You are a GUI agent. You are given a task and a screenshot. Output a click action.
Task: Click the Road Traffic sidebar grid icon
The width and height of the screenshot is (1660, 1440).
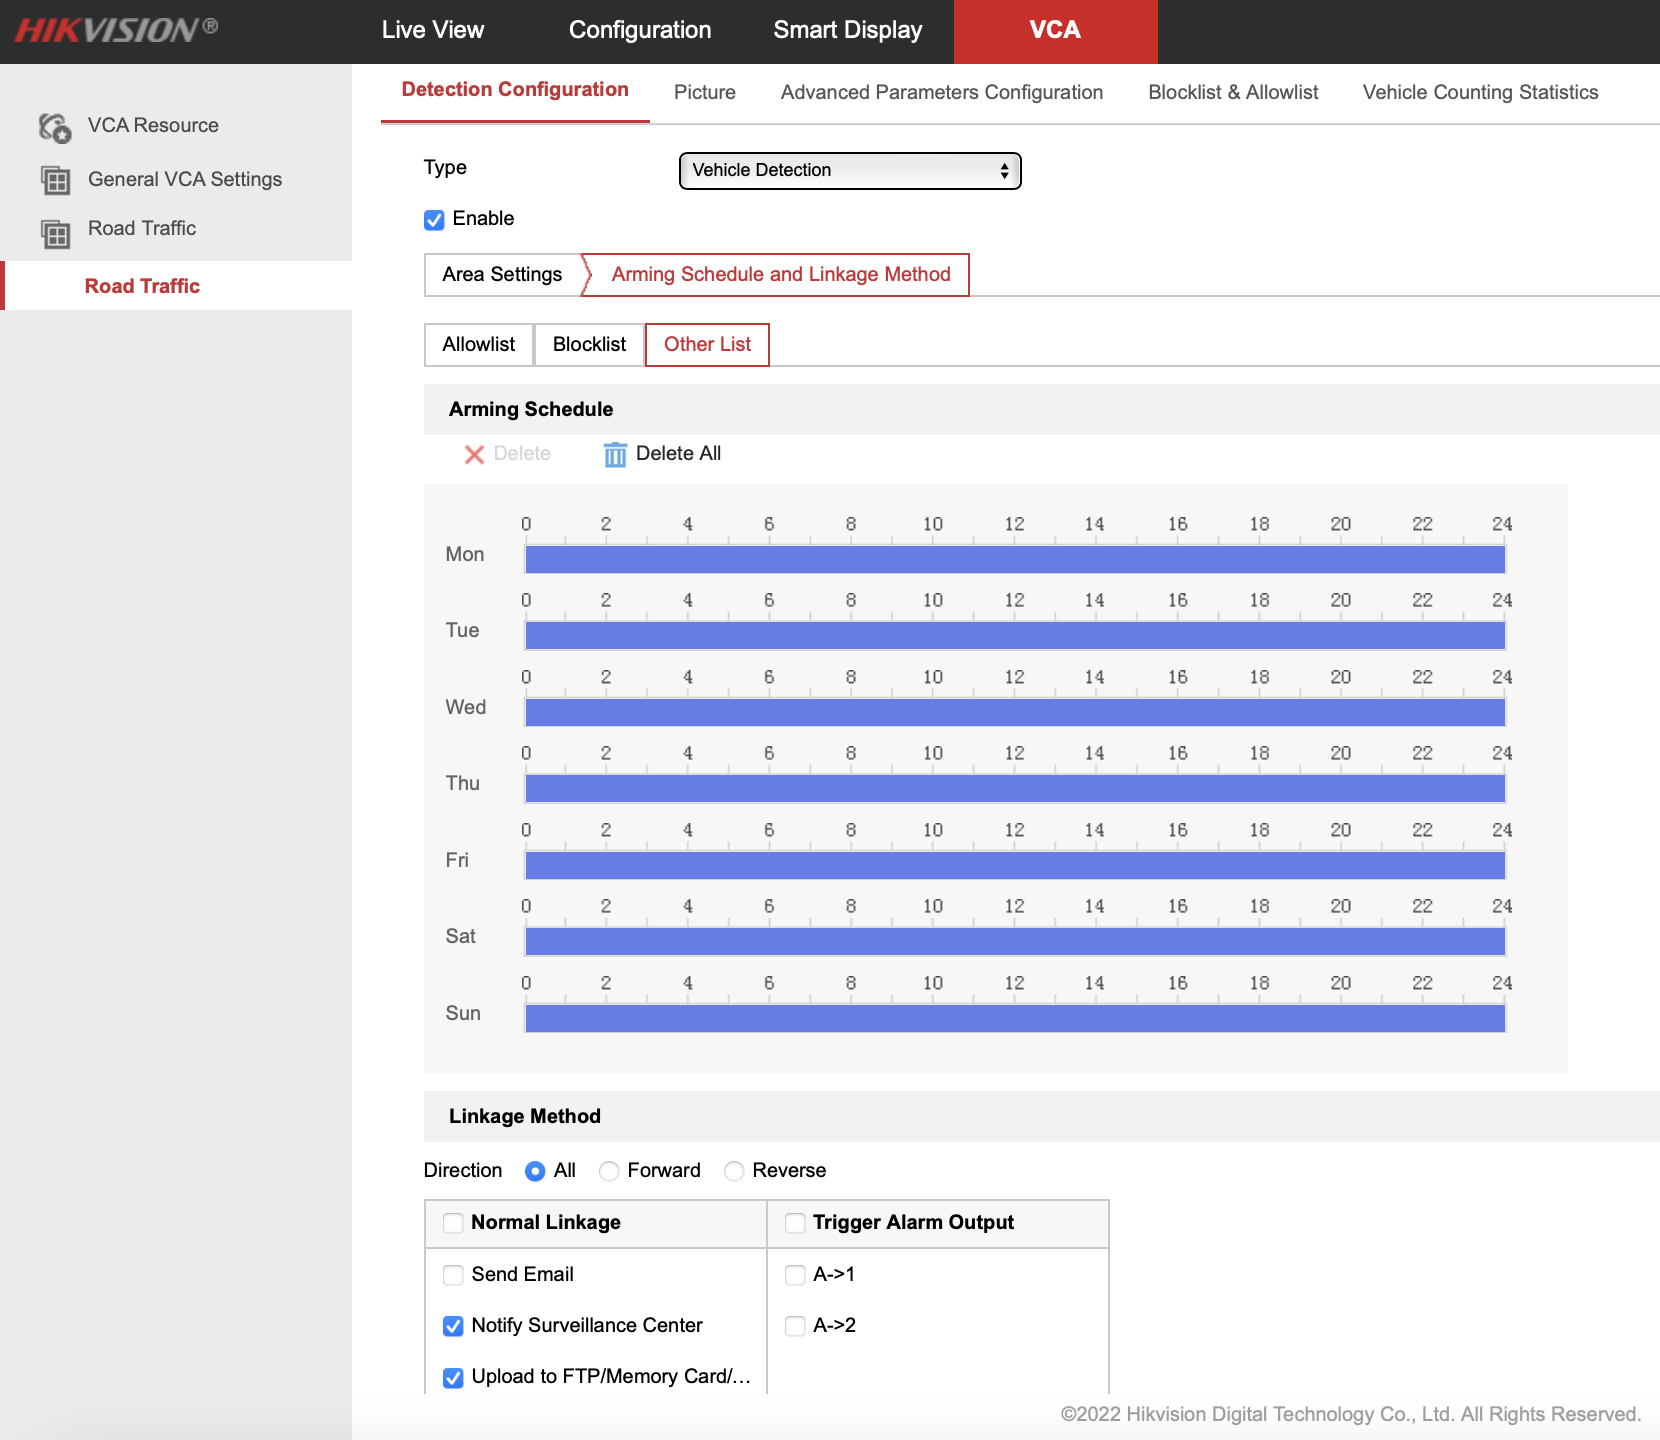(55, 233)
